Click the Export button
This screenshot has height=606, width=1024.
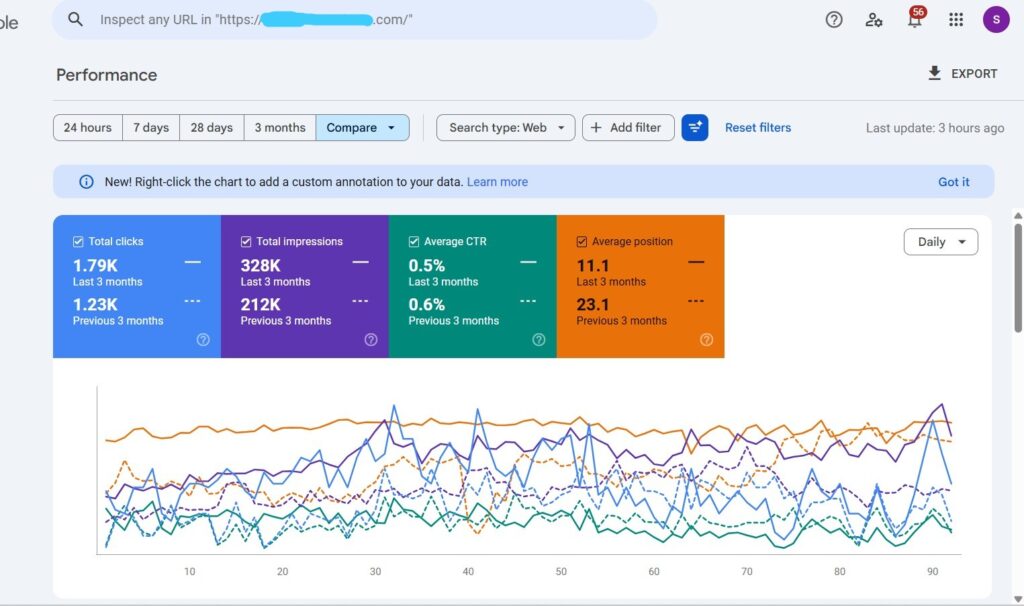[962, 74]
